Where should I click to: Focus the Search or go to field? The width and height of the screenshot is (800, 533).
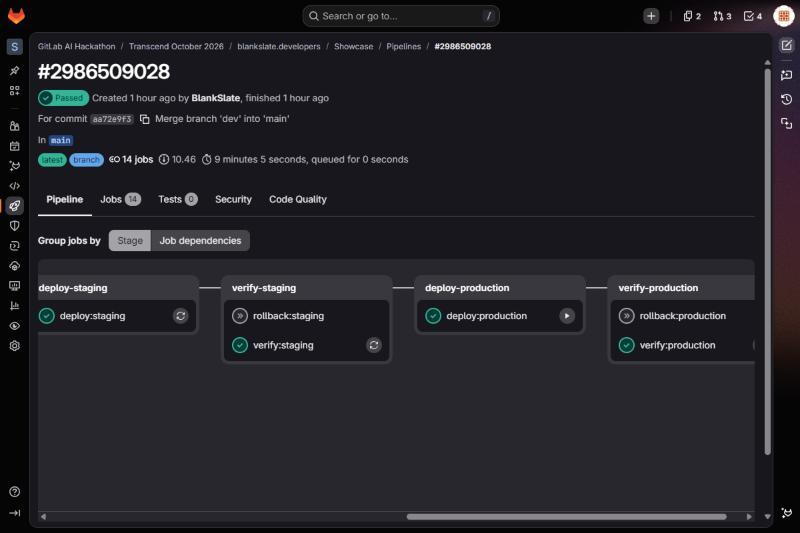[x=401, y=16]
